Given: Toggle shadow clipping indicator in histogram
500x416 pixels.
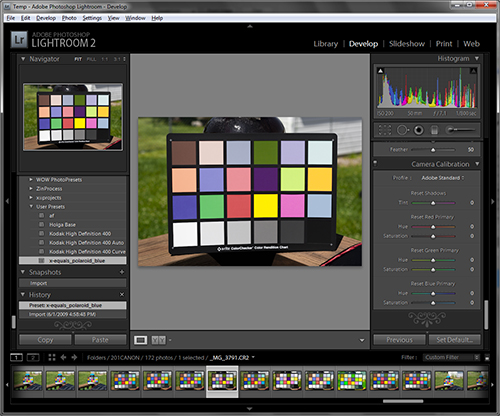Looking at the screenshot, I should coord(380,71).
